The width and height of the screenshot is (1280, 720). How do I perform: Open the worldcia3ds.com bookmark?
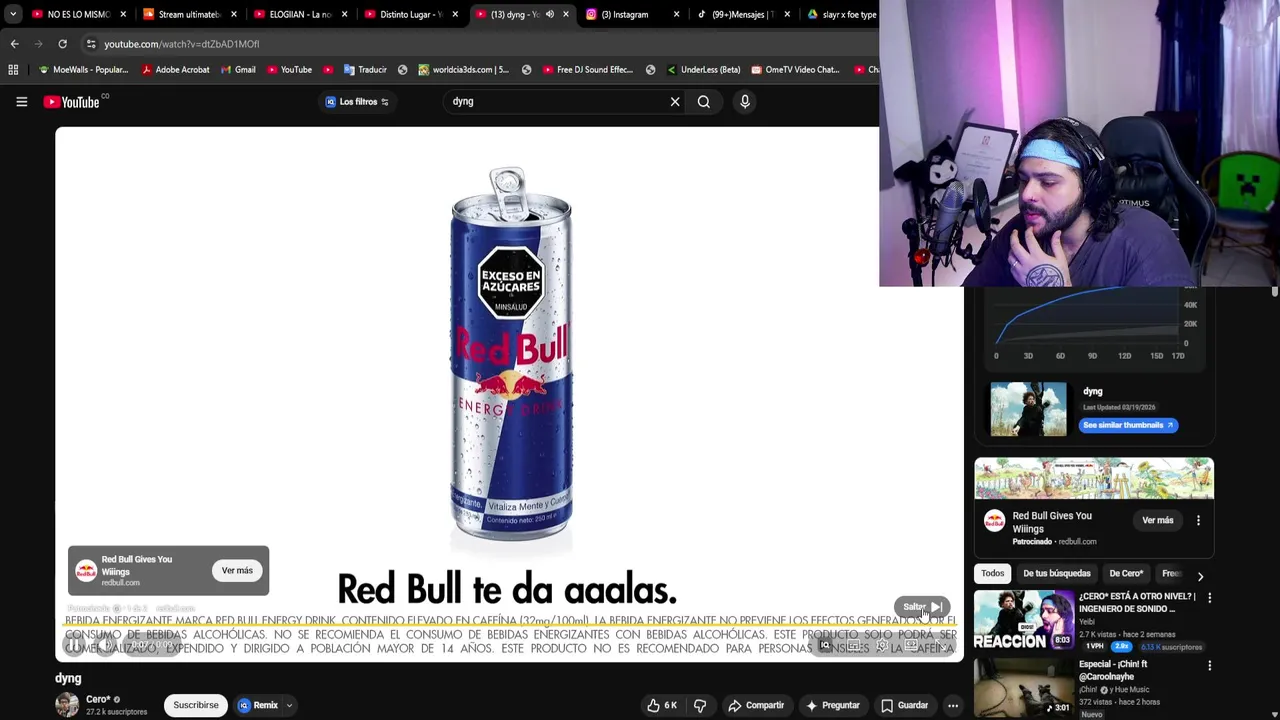pyautogui.click(x=464, y=70)
